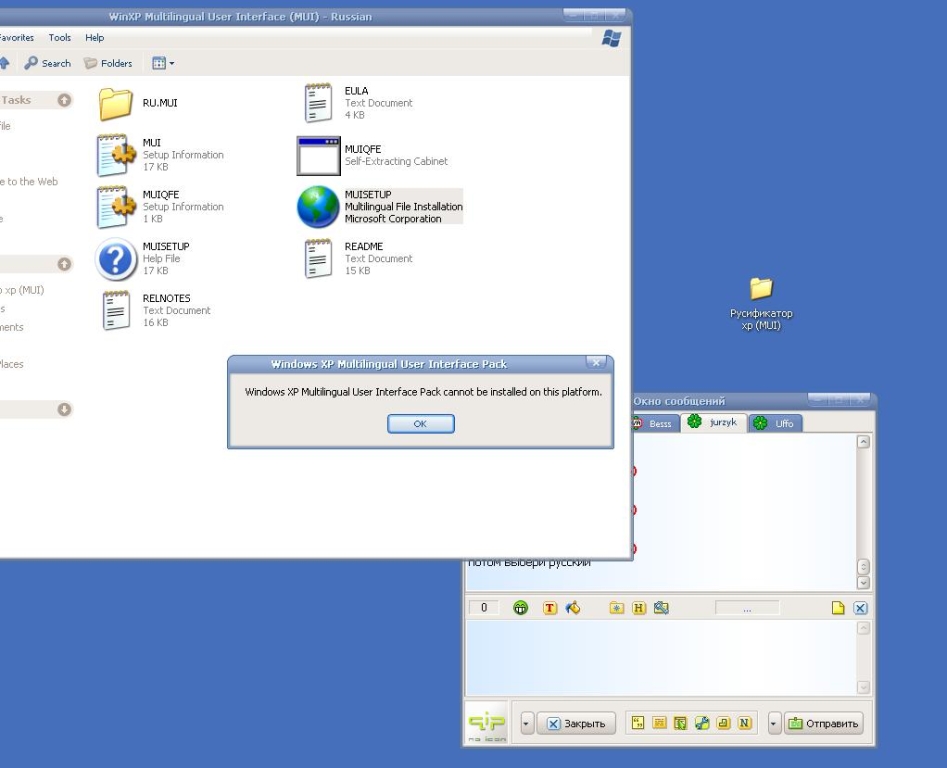Click the Explorer Up arrow toolbar button
Viewport: 947px width, 768px height.
[x=4, y=63]
